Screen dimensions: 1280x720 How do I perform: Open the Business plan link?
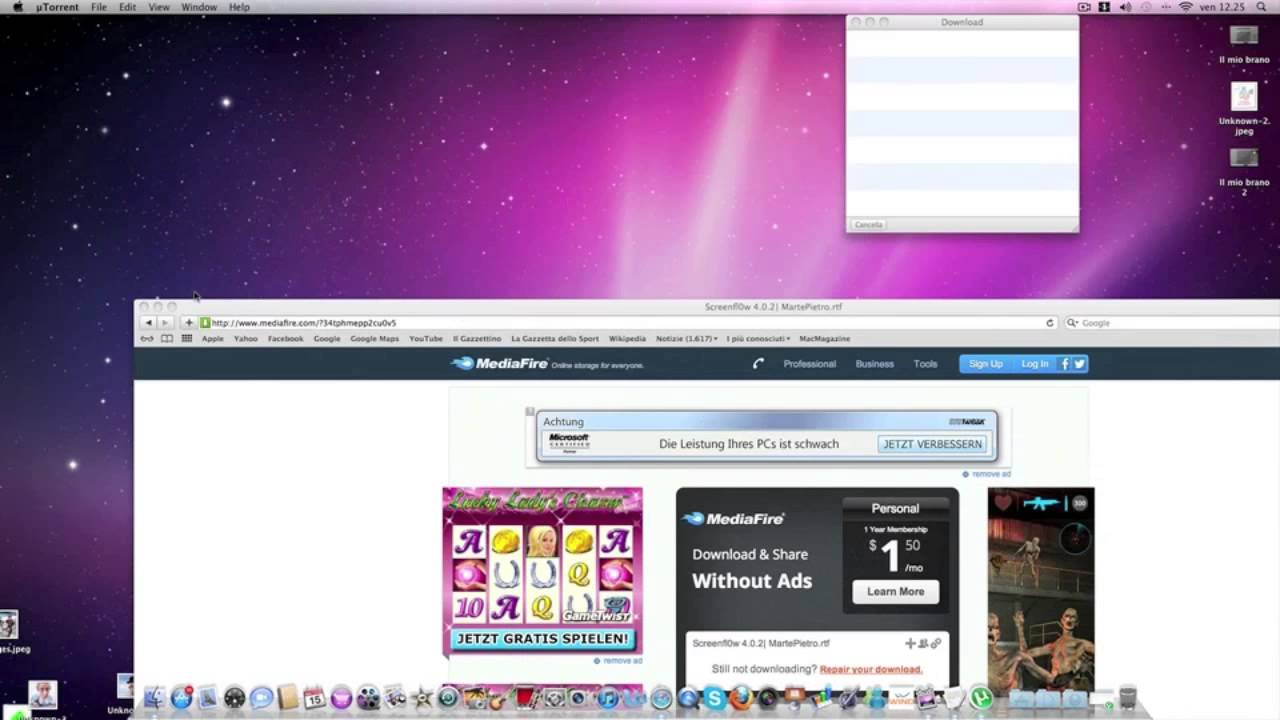[x=874, y=364]
